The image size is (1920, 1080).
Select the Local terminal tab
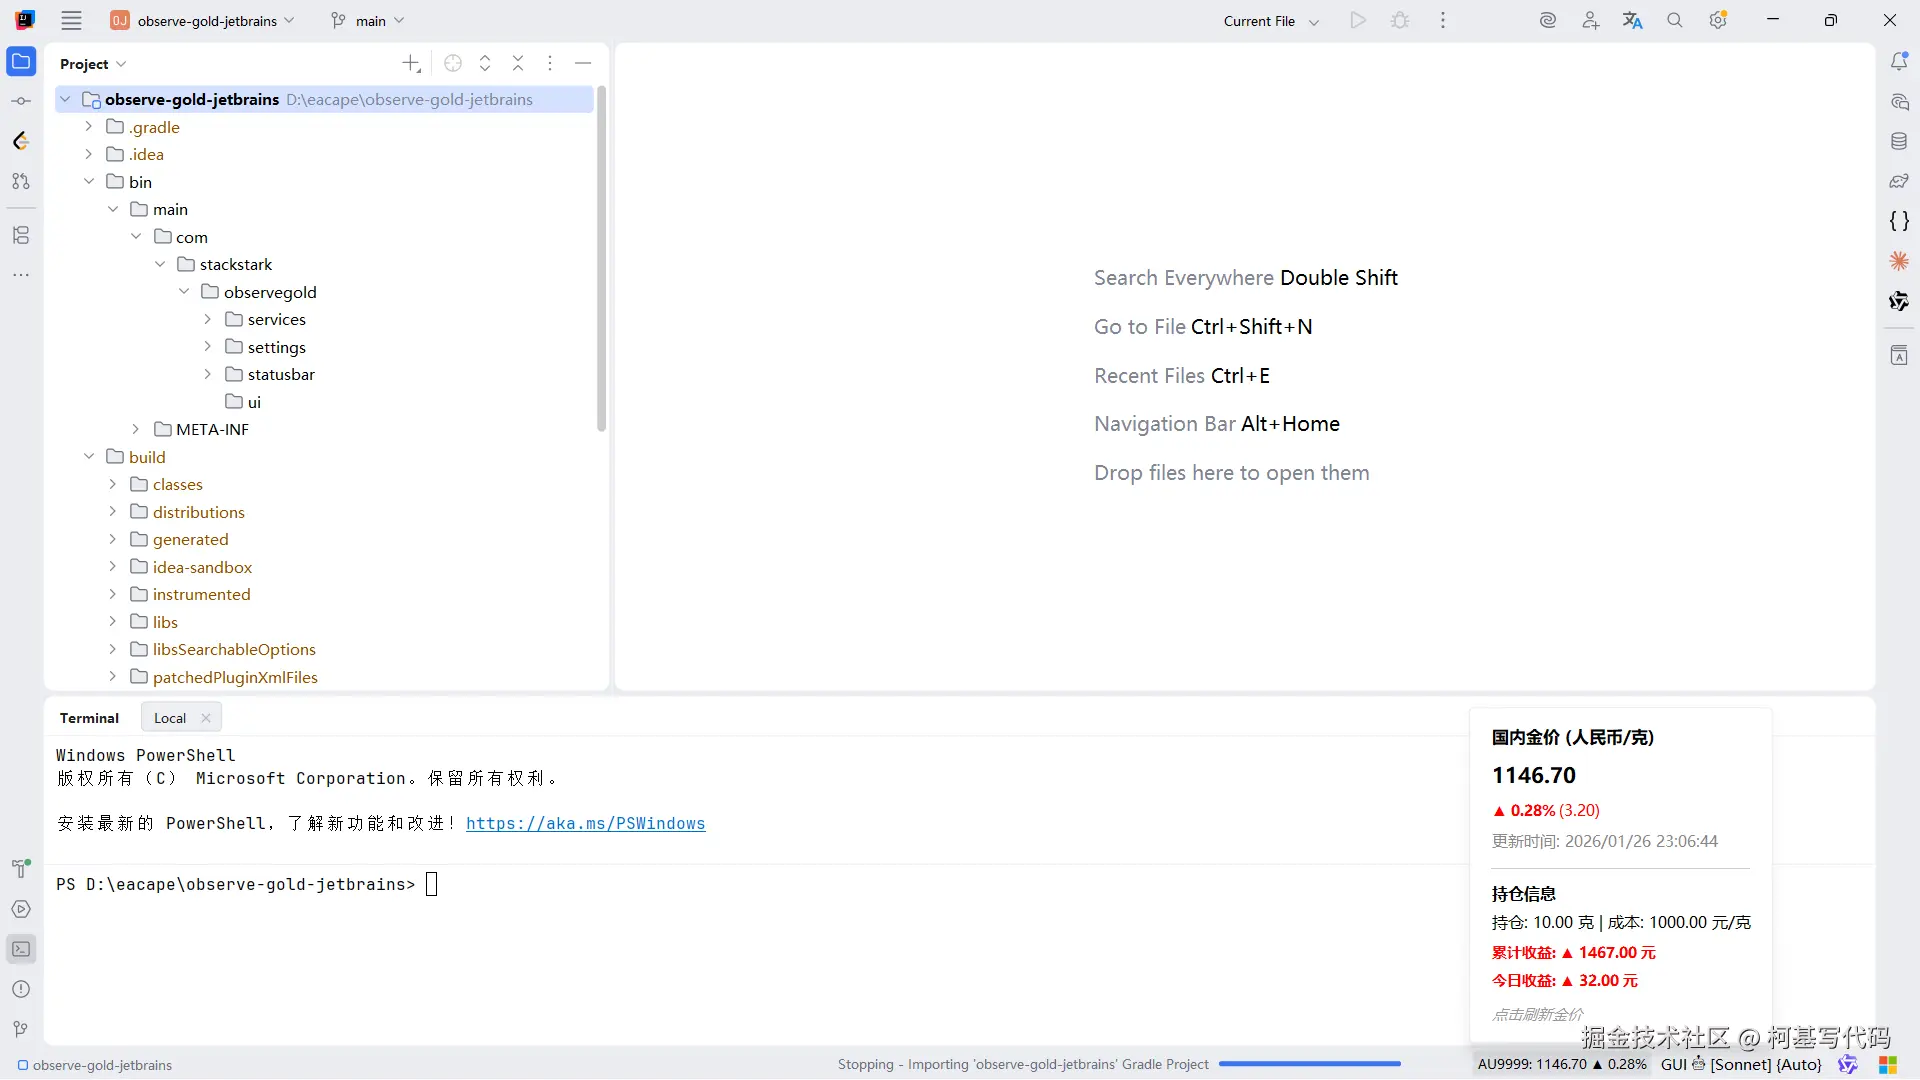[170, 718]
